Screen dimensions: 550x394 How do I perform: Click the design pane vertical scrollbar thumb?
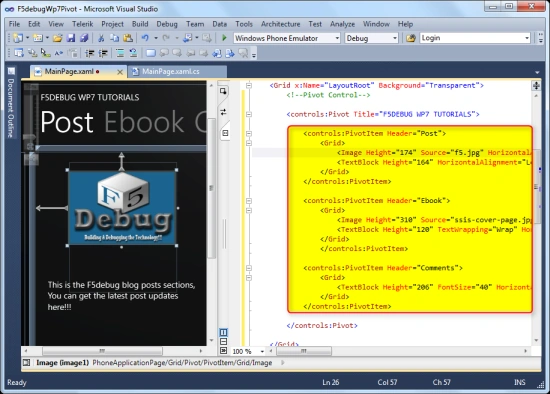click(x=211, y=188)
